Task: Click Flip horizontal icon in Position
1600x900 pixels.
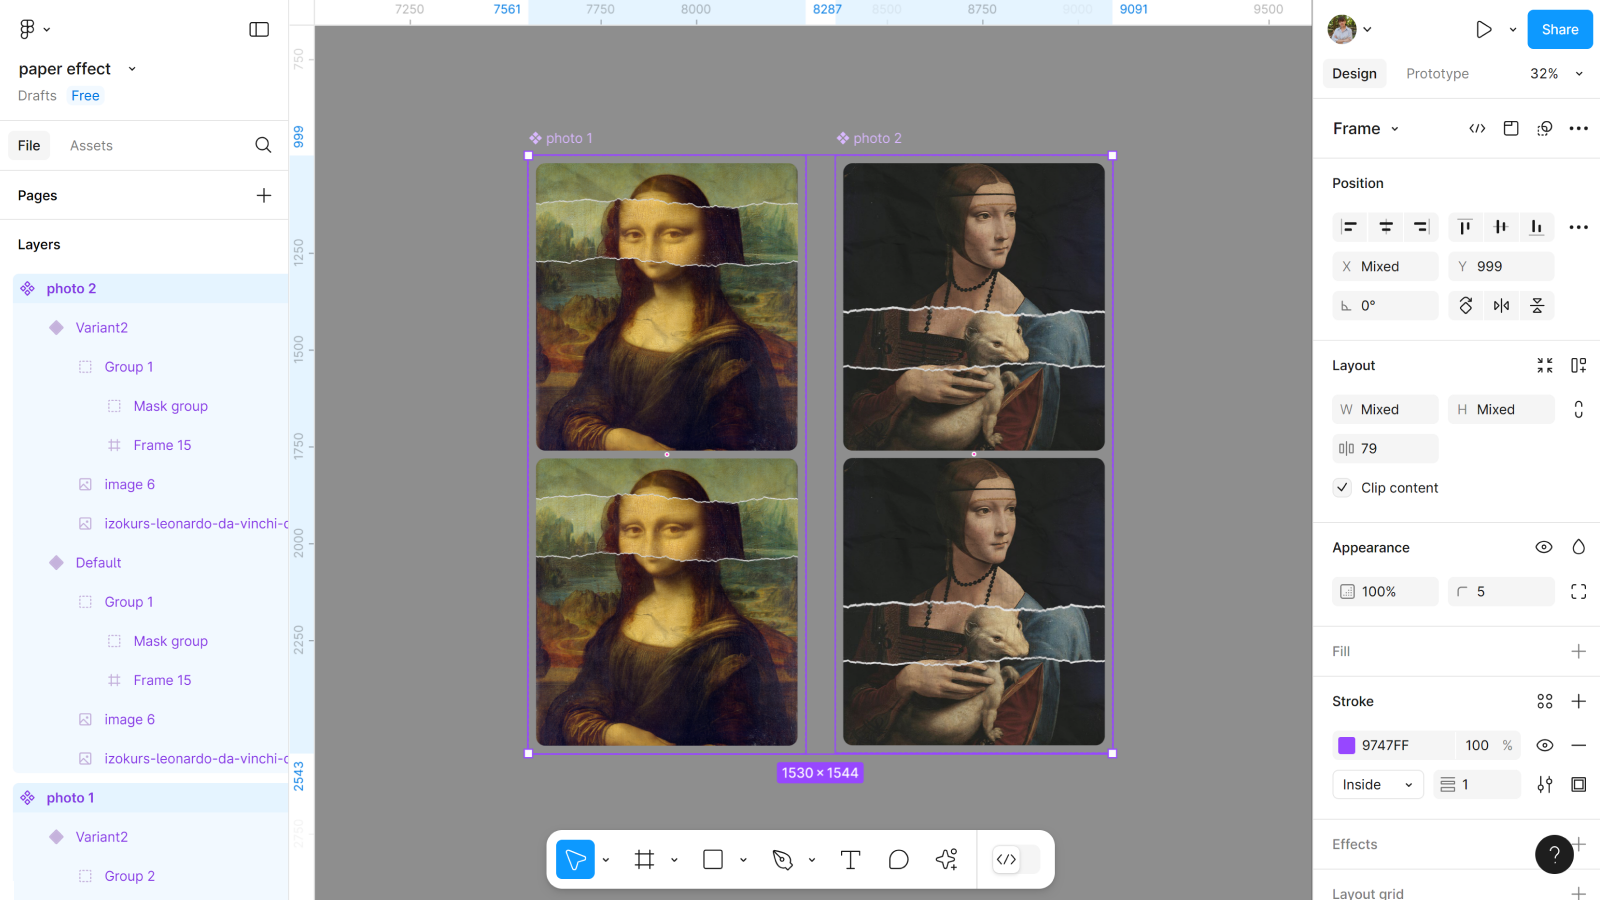Action: [x=1501, y=306]
